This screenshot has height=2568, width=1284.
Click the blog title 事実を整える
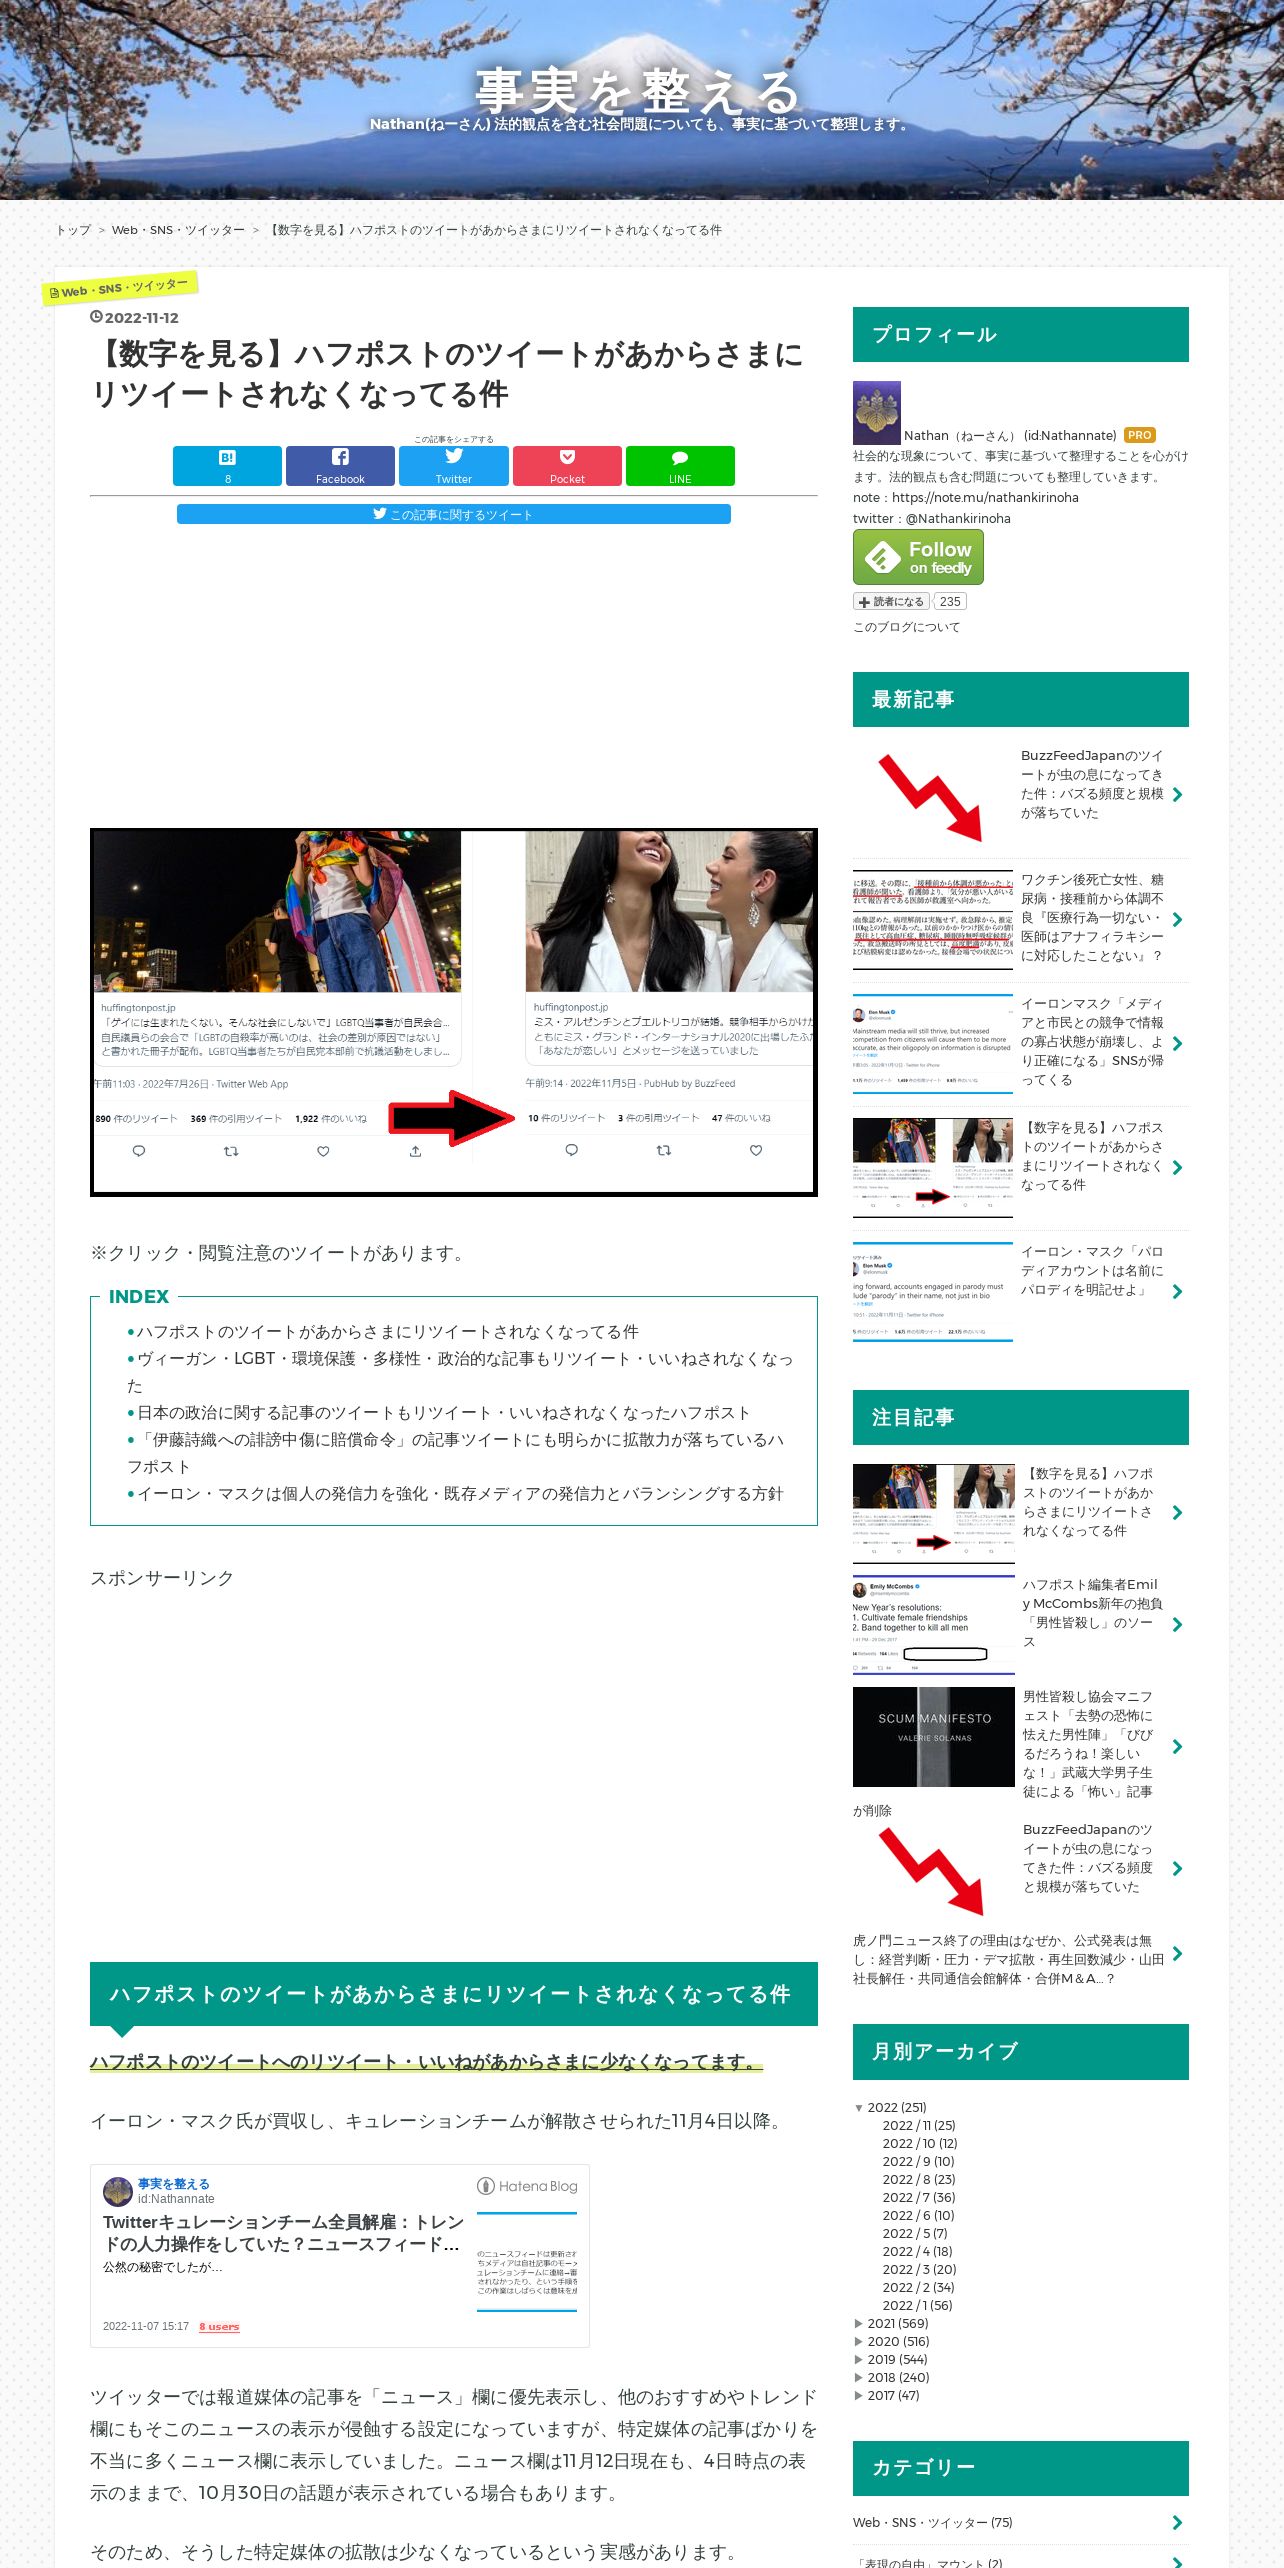pyautogui.click(x=638, y=91)
